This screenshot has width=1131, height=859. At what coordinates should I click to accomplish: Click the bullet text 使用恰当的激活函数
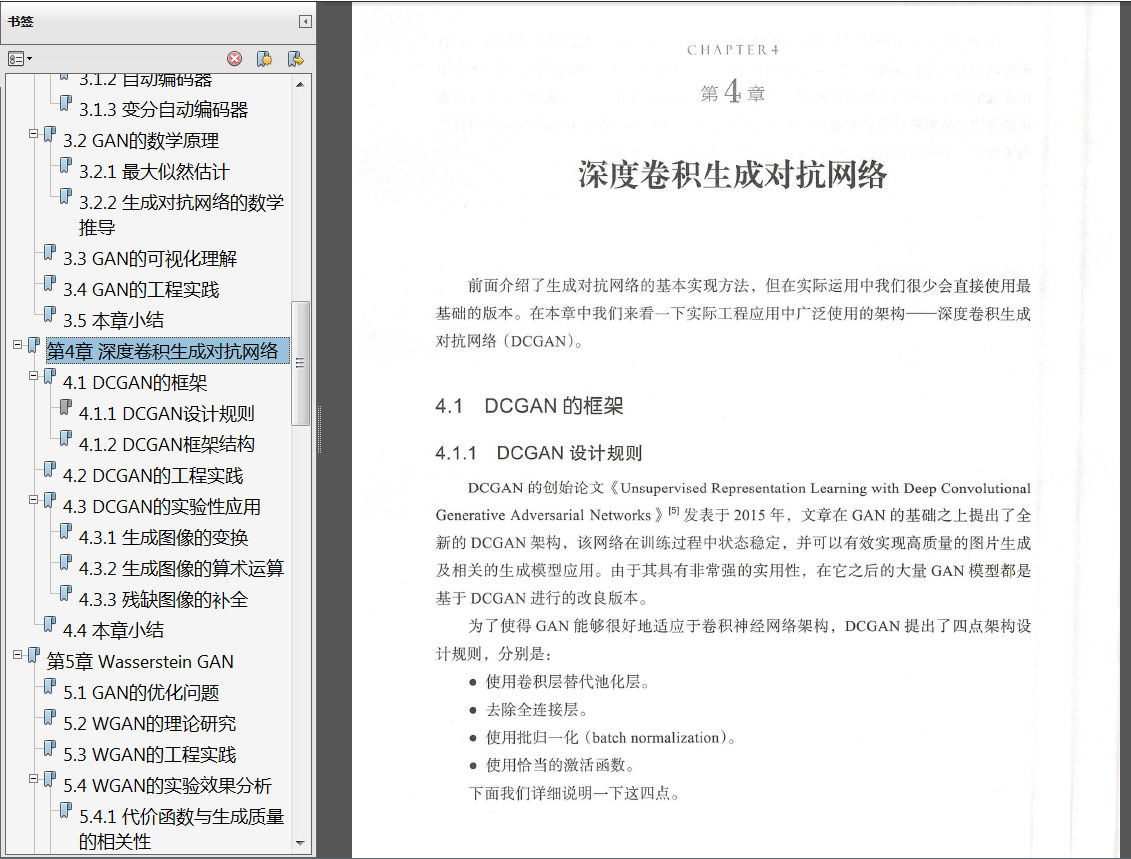click(x=560, y=765)
